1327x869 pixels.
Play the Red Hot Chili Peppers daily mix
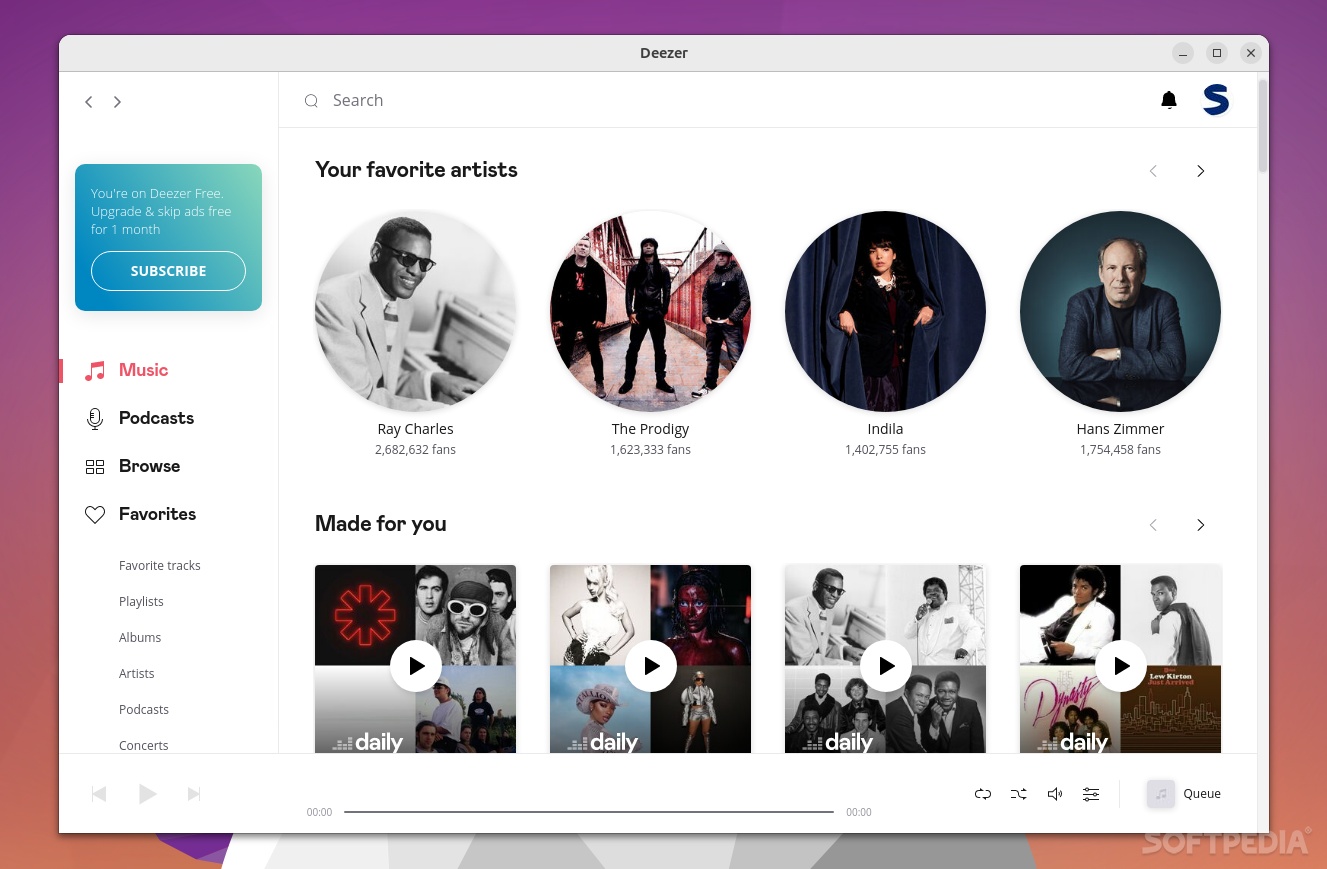[416, 666]
